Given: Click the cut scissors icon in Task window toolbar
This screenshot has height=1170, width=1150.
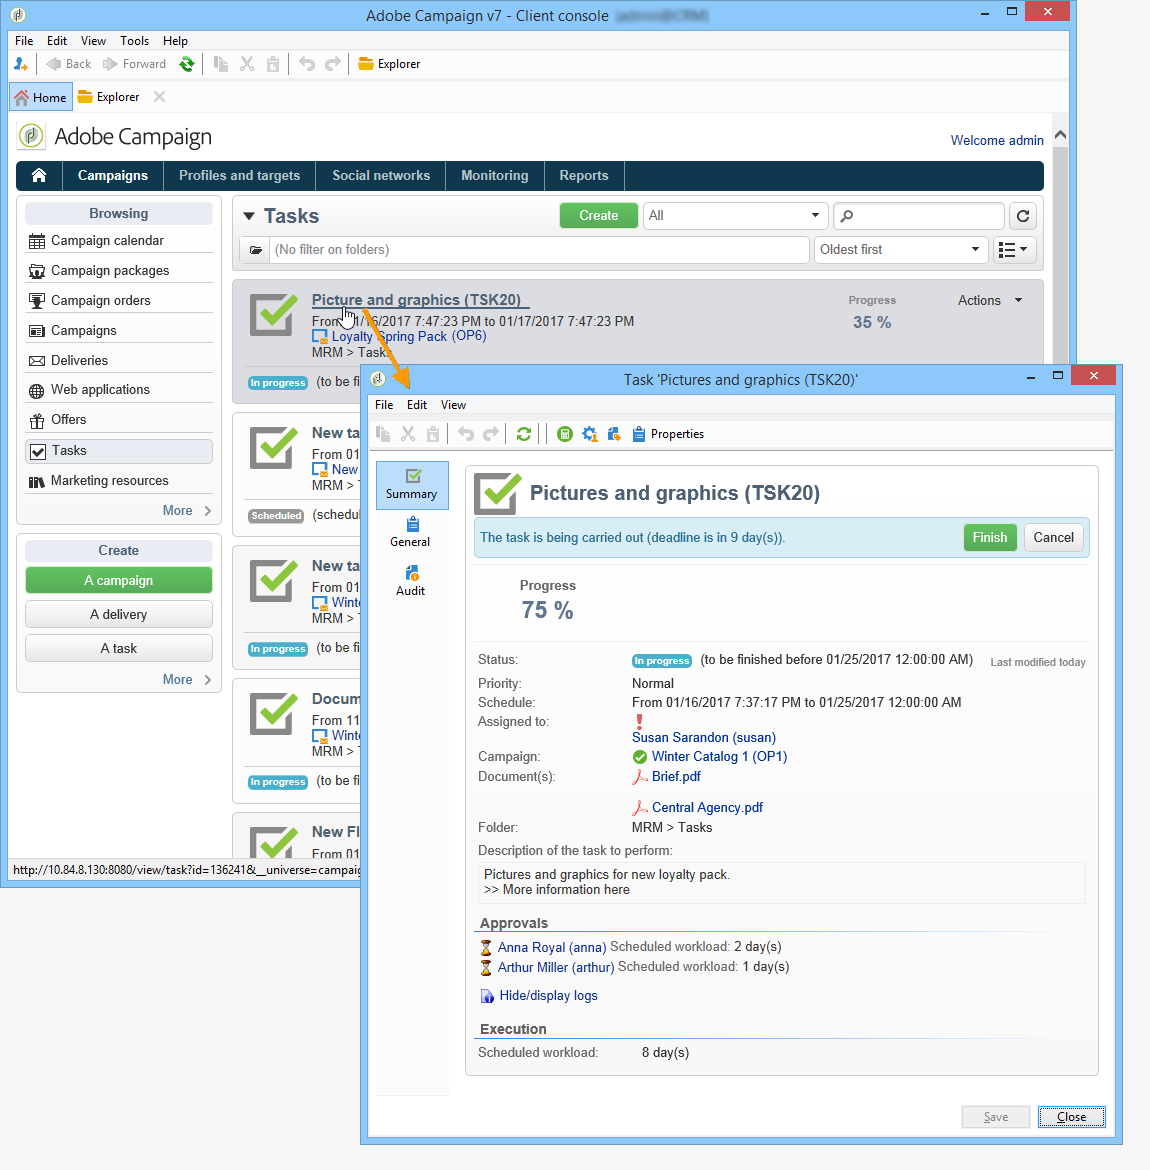Looking at the screenshot, I should coord(407,434).
